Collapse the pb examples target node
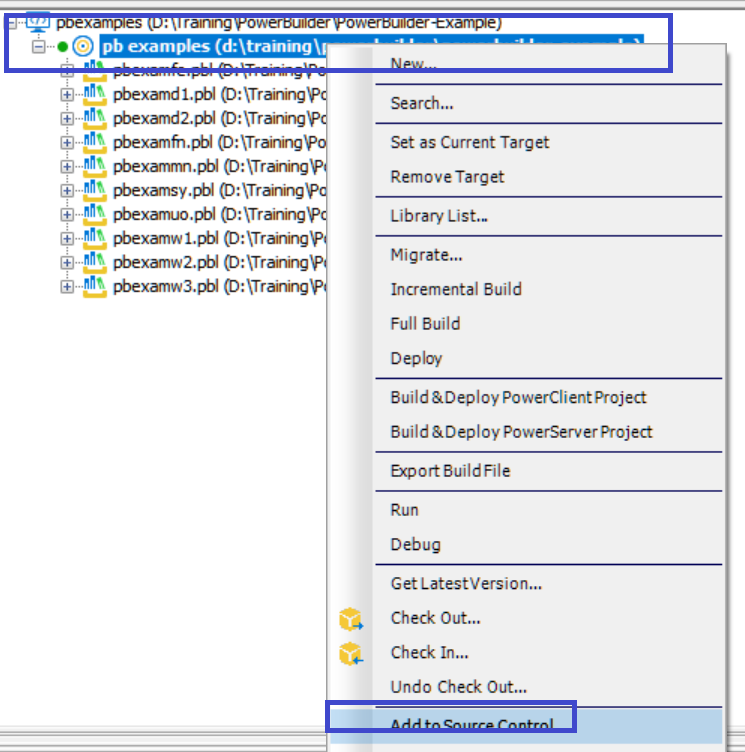The width and height of the screenshot is (745, 752). point(38,47)
